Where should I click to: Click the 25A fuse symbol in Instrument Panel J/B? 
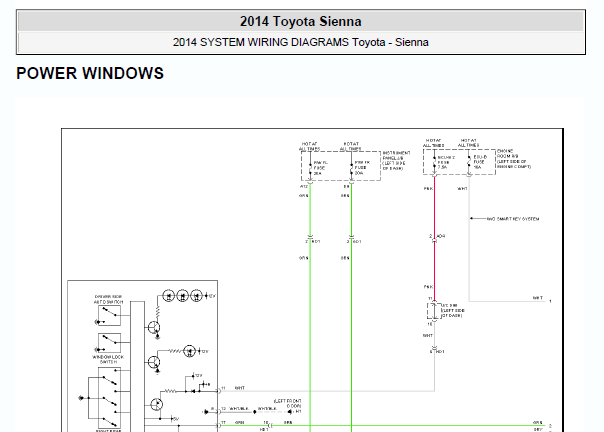[x=310, y=168]
